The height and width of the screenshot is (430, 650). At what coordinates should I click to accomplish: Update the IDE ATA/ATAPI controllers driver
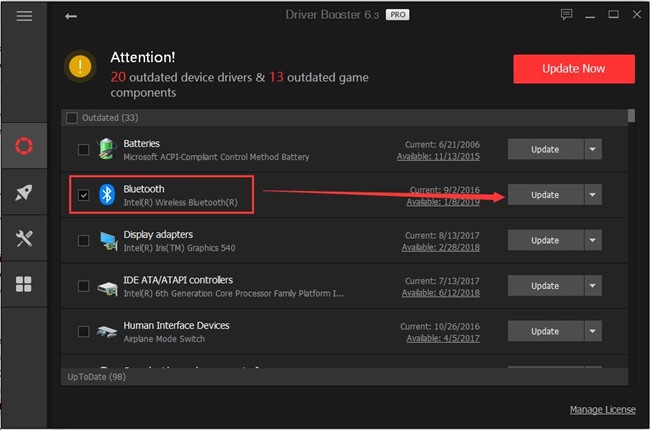[546, 286]
